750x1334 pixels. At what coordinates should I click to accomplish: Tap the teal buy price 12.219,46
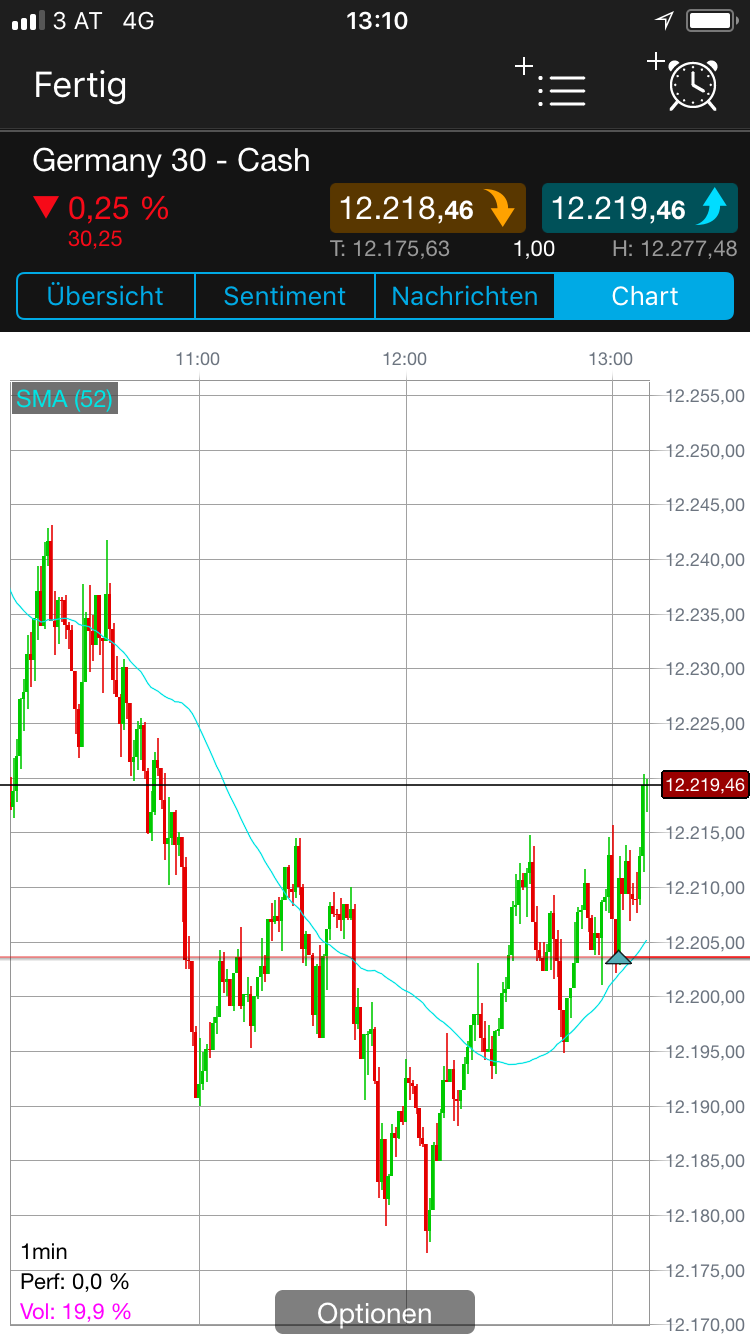[640, 208]
